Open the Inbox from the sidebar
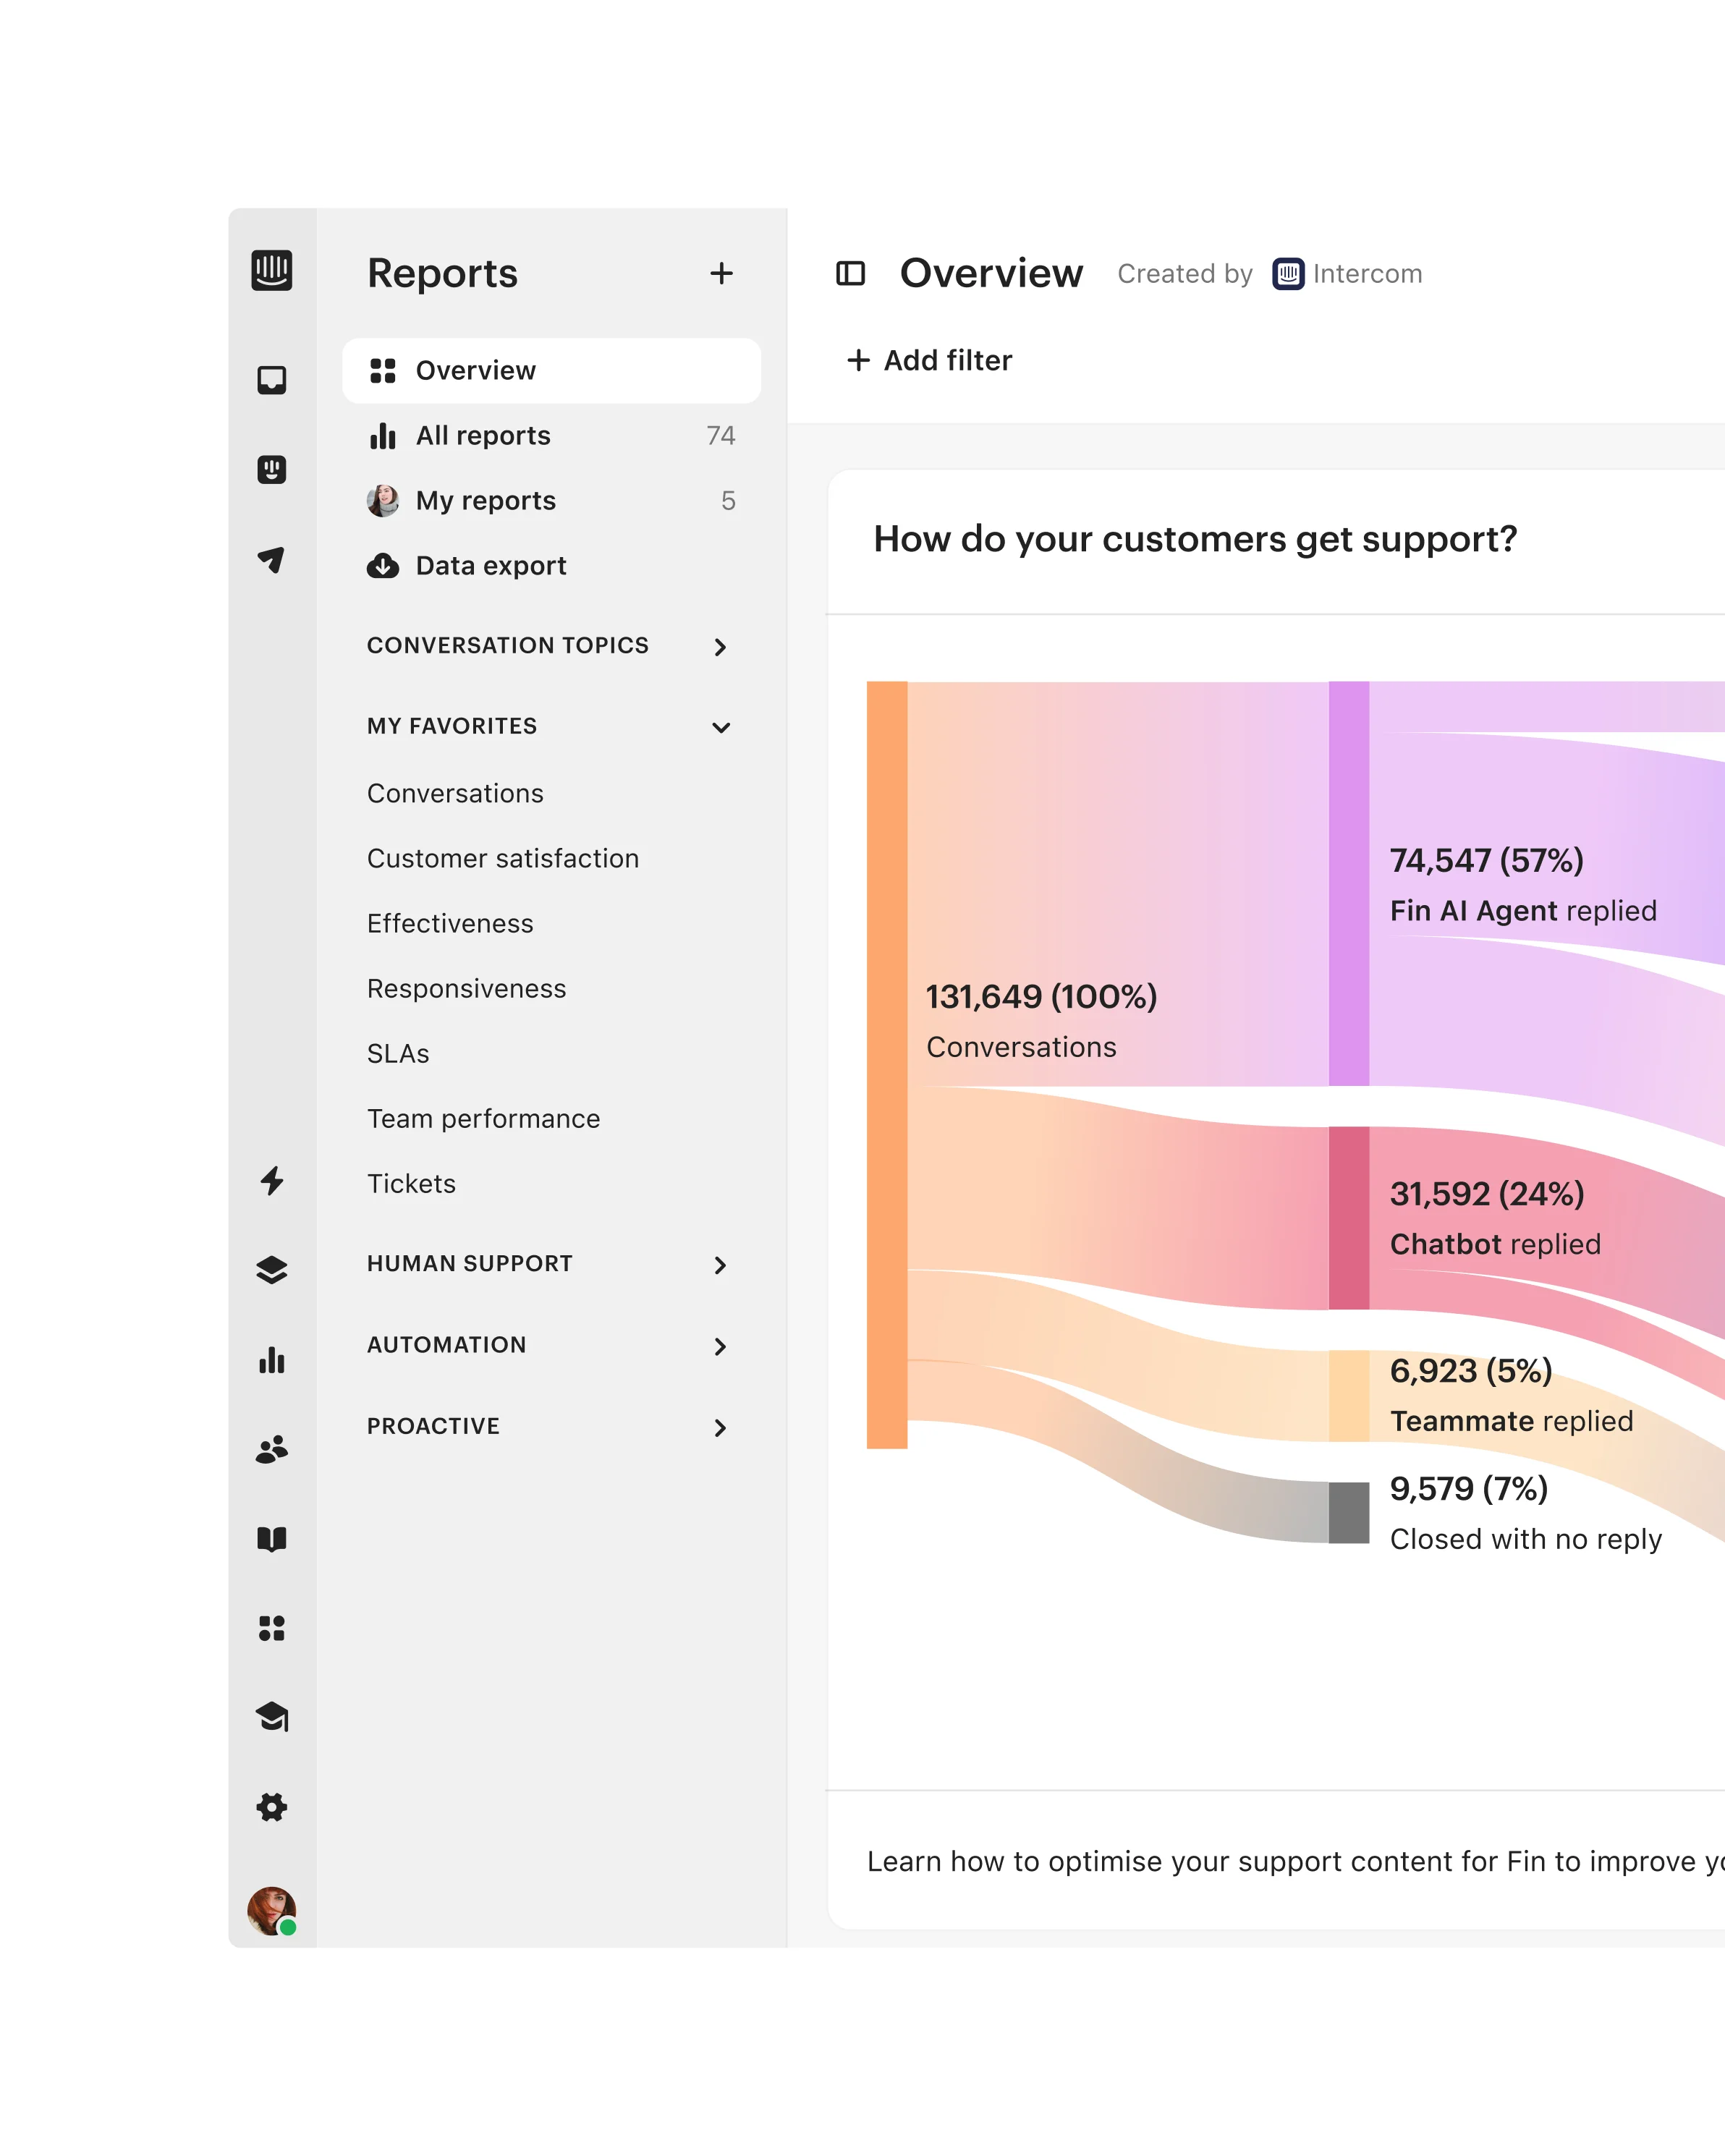Image resolution: width=1725 pixels, height=2156 pixels. (271, 380)
